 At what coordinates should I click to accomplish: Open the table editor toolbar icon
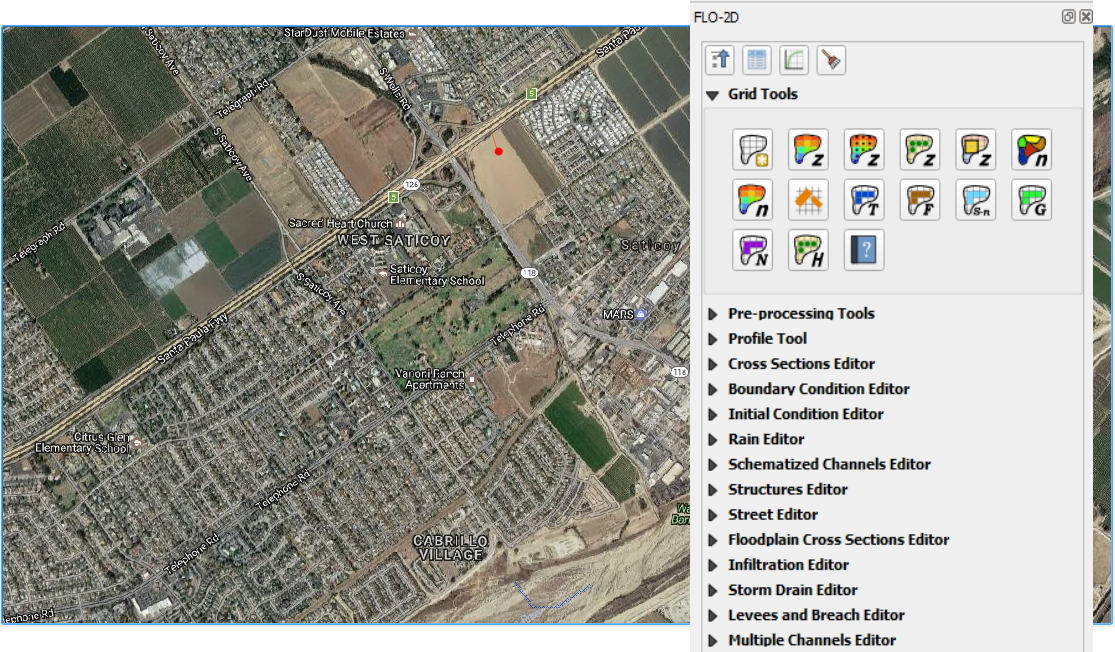(757, 60)
